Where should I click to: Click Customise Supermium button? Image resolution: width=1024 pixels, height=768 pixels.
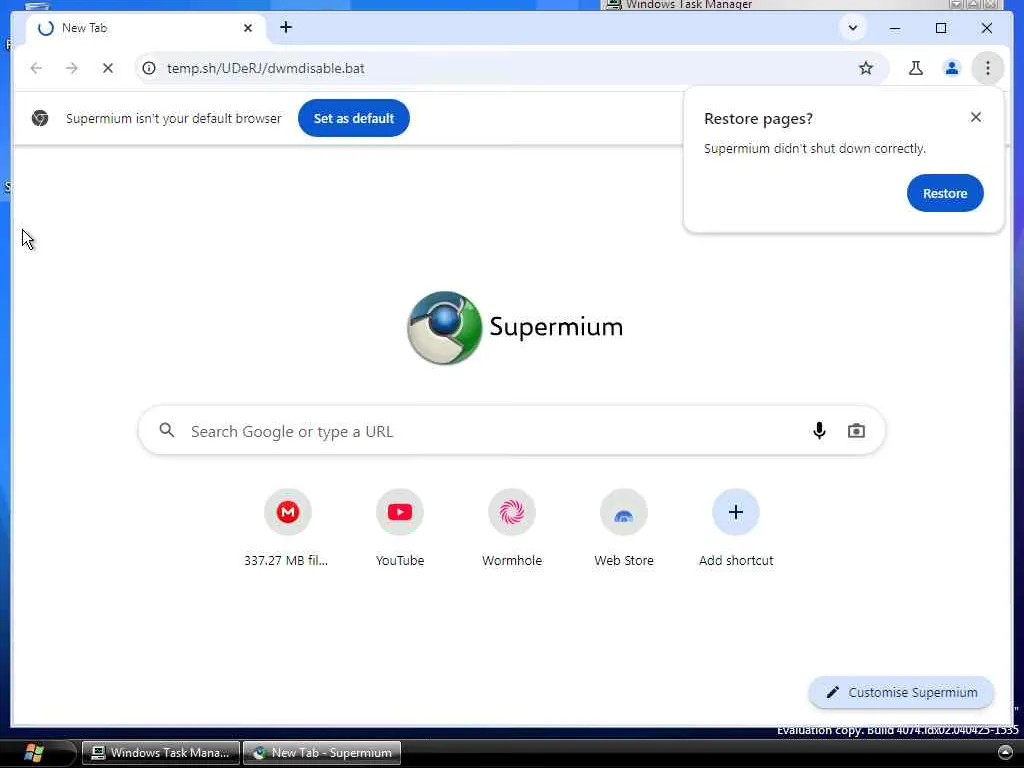tap(901, 692)
